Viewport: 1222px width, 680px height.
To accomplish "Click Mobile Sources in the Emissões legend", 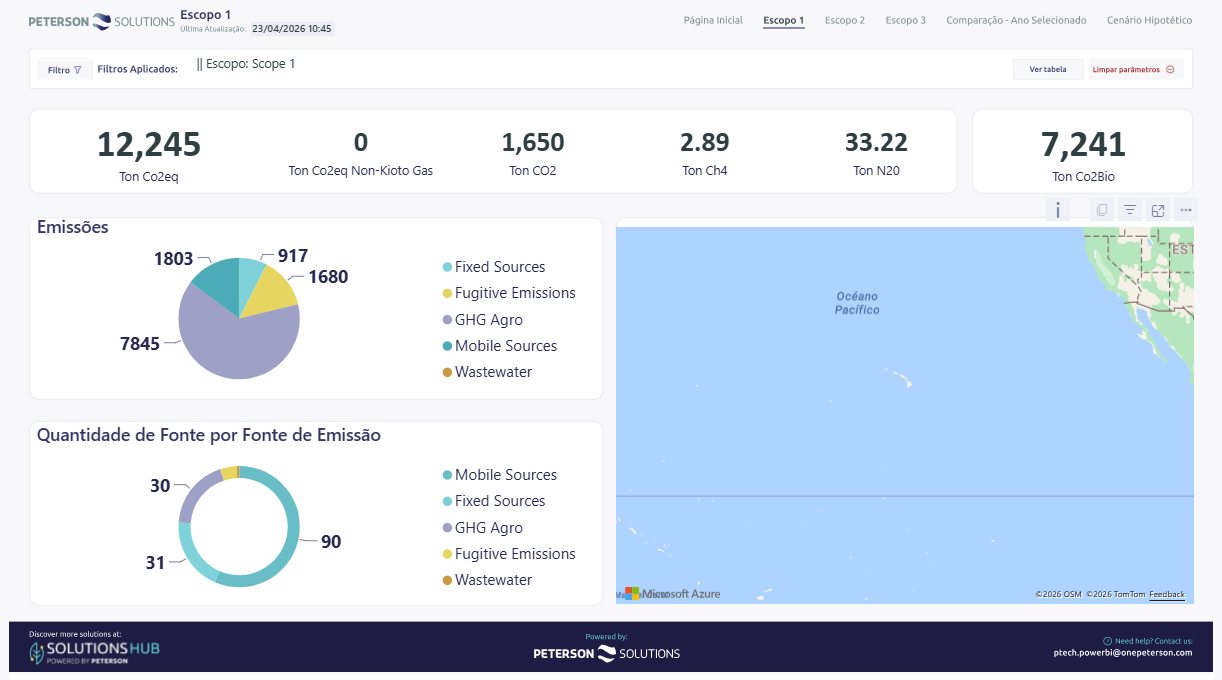I will pos(500,346).
